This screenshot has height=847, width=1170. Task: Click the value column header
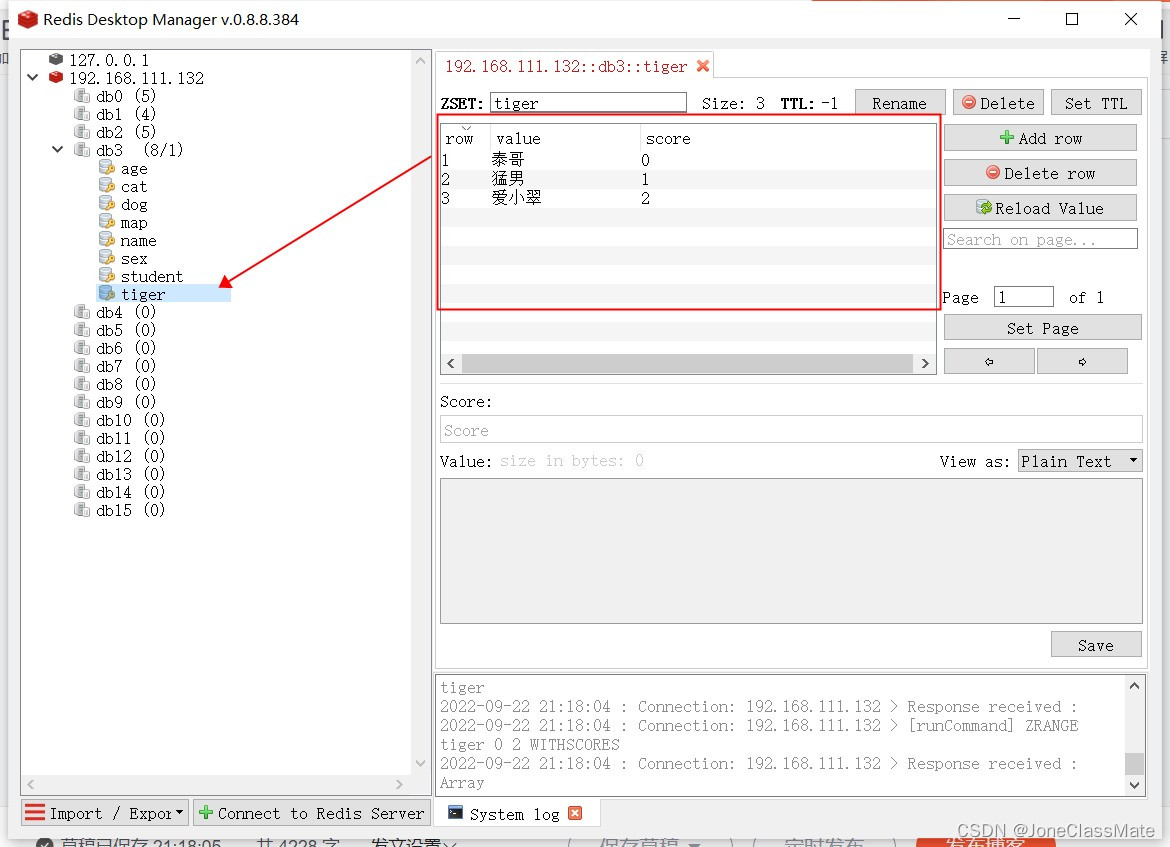(566, 138)
